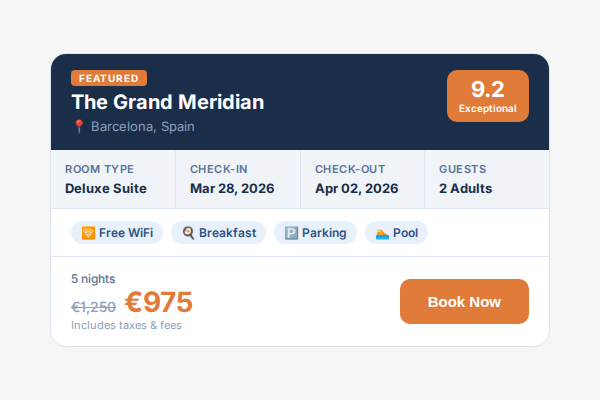This screenshot has height=400, width=600.
Task: Select the 2 Adults guests field
Action: click(x=466, y=188)
